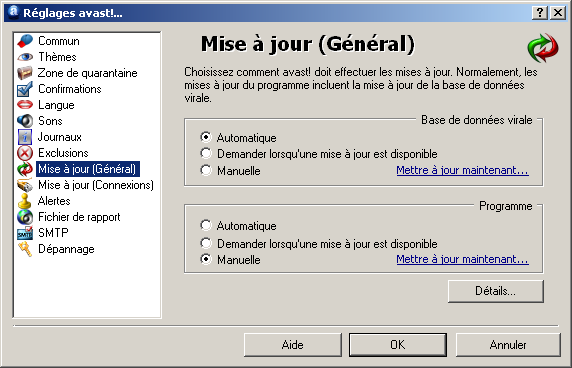Open the Exclusions red X icon
The height and width of the screenshot is (368, 572).
click(25, 153)
